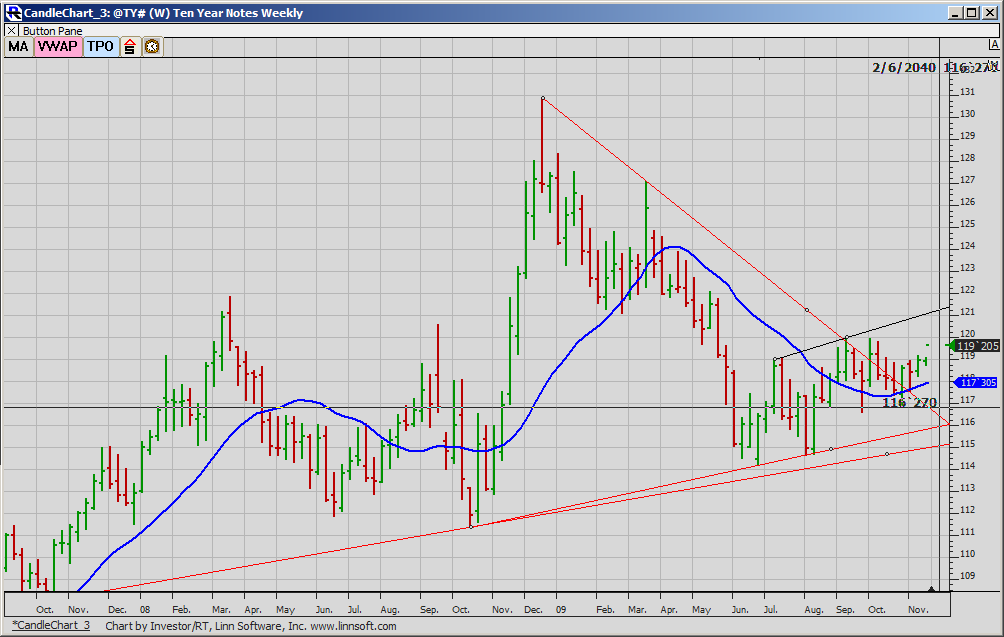Image resolution: width=1004 pixels, height=637 pixels.
Task: Close the CandleChart_3 window
Action: click(988, 13)
